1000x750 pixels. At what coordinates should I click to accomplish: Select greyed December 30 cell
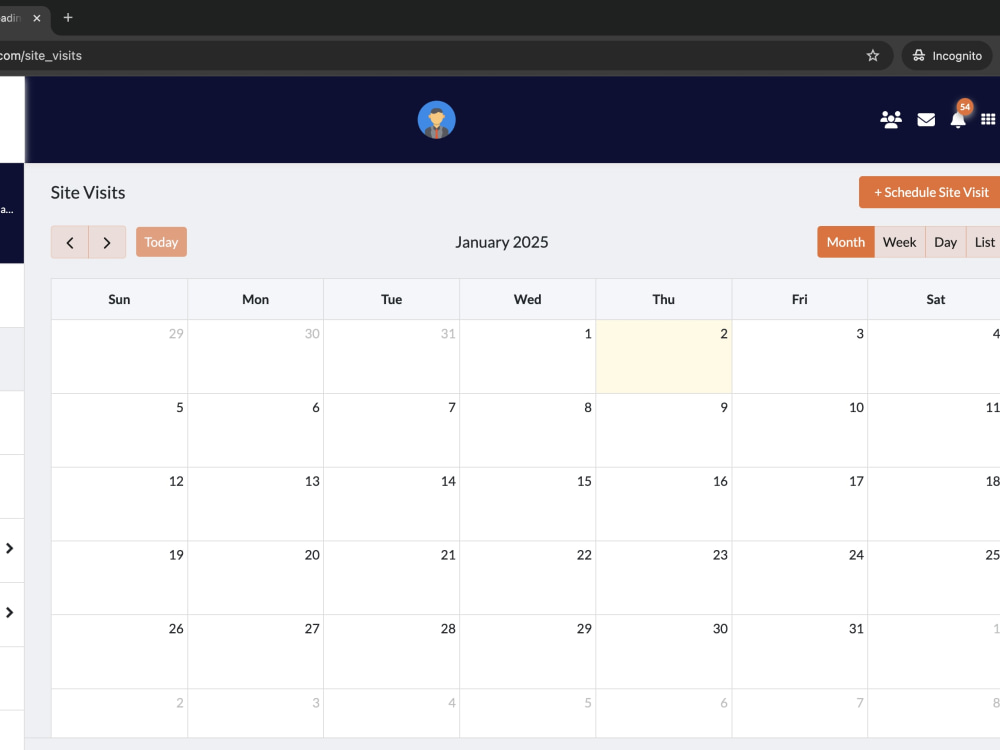(255, 357)
